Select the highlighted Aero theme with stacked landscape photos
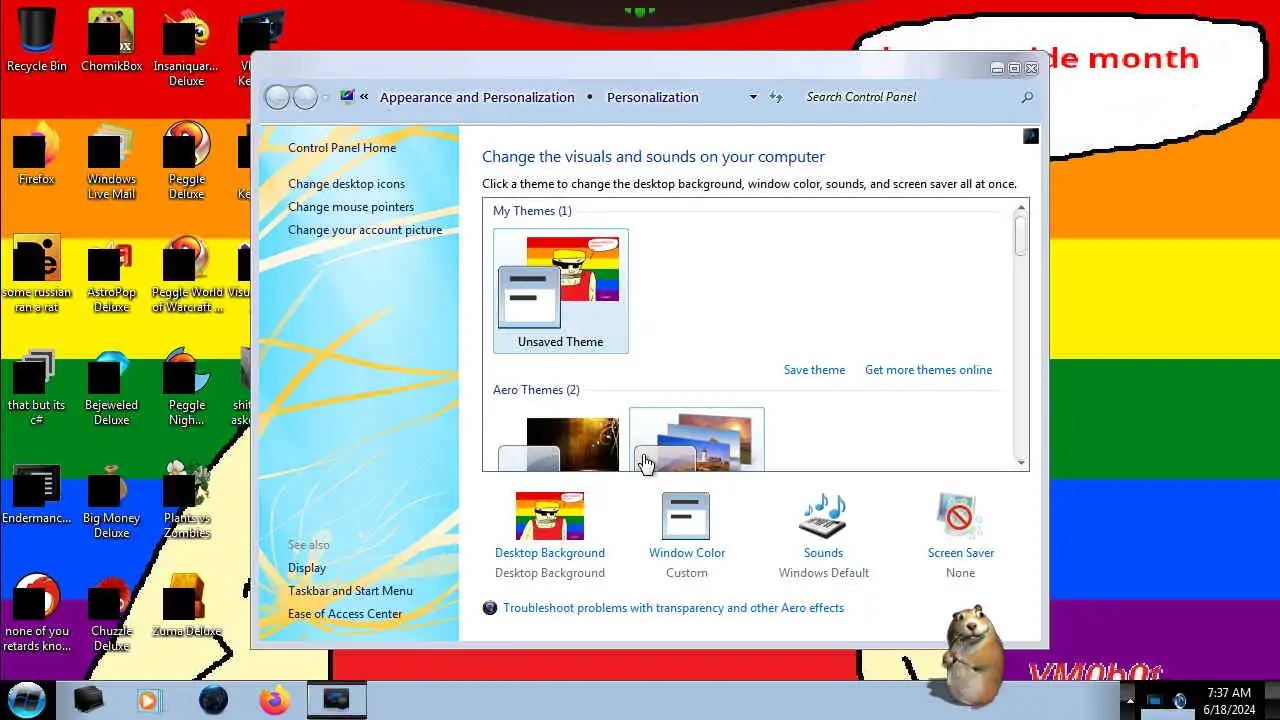Viewport: 1280px width, 720px height. coord(697,440)
